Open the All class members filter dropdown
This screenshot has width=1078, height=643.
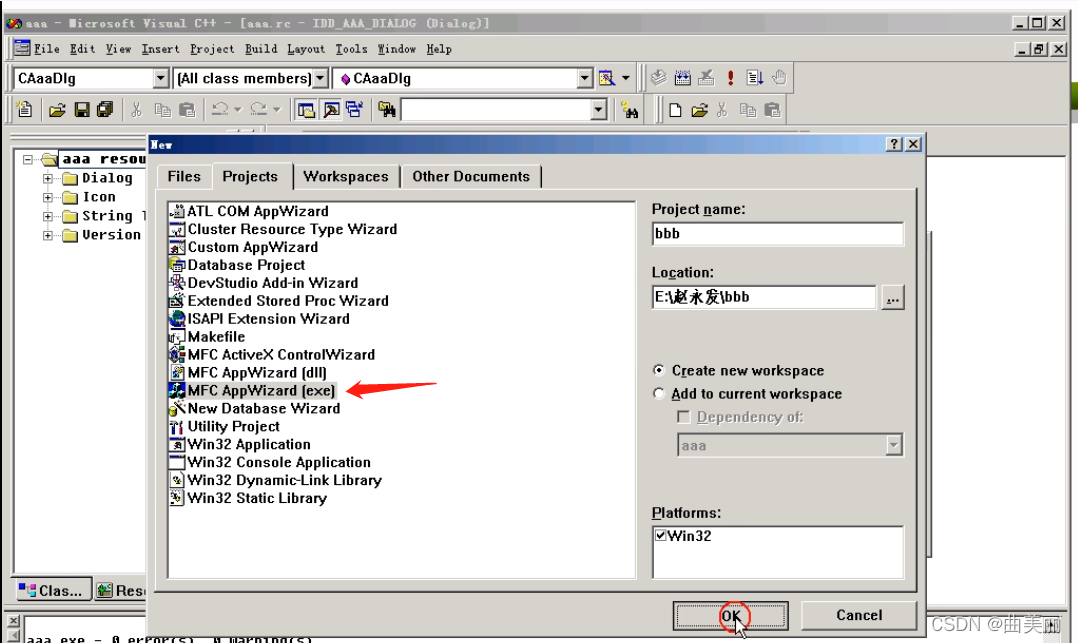[x=320, y=78]
